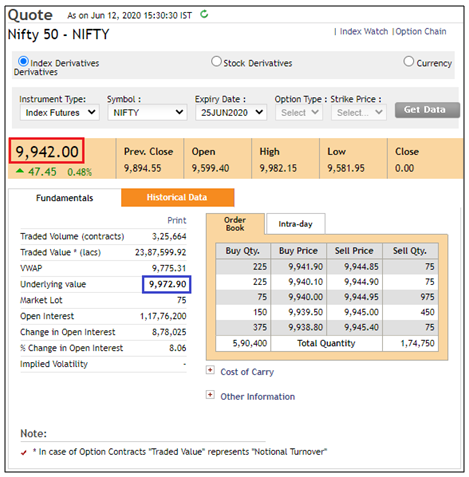Open the Index Watch link
This screenshot has width=469, height=477.
point(364,31)
